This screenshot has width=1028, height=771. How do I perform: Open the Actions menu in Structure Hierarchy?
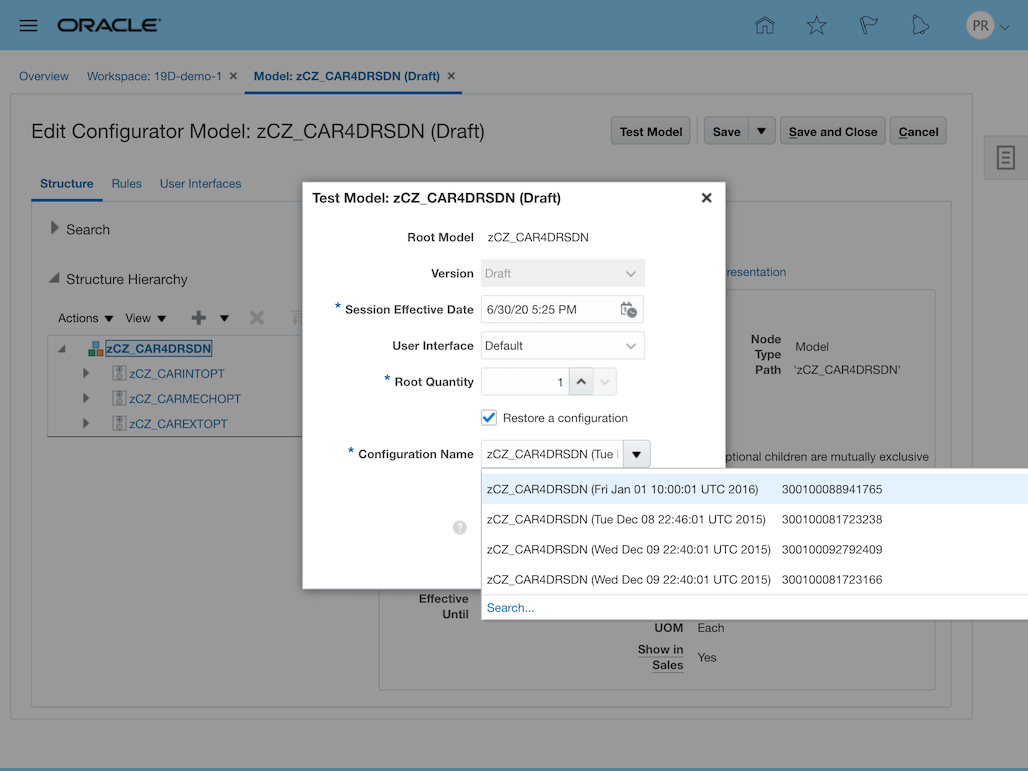77,318
